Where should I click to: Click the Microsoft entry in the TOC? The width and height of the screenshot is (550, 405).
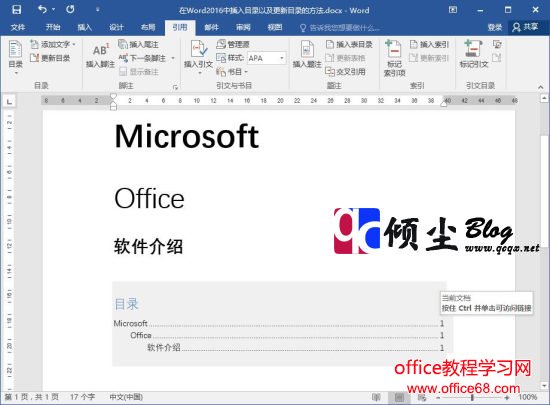pos(130,323)
